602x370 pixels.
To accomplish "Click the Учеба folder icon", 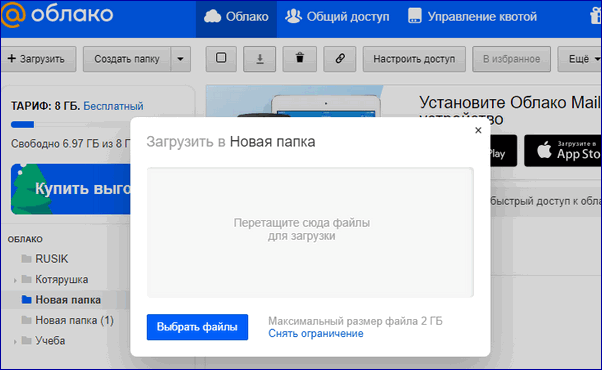I will tap(26, 340).
